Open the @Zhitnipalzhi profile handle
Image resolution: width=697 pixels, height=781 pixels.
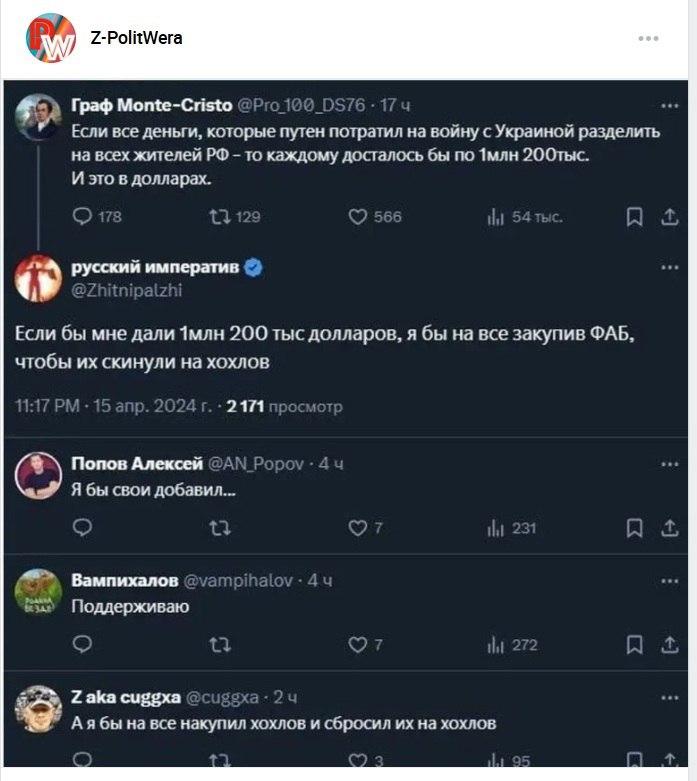(x=126, y=289)
